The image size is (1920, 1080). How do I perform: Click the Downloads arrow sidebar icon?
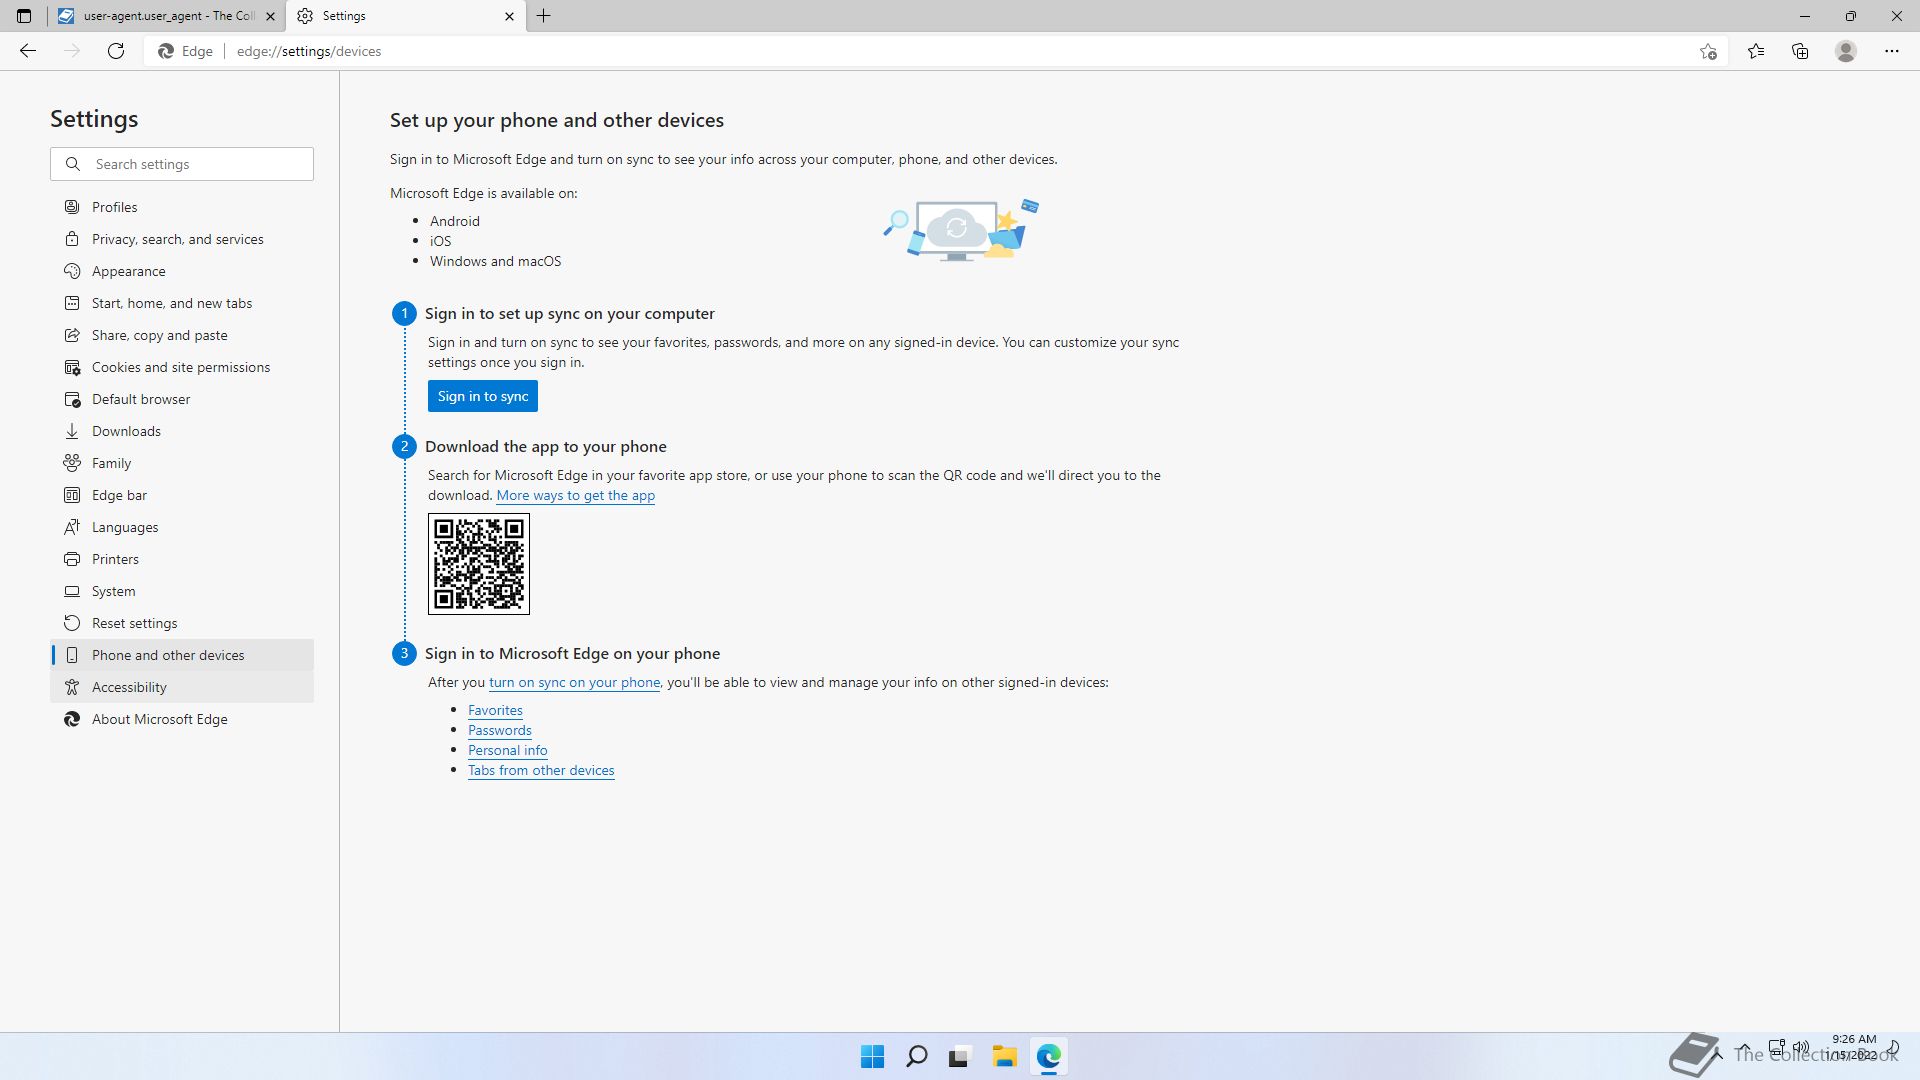pyautogui.click(x=72, y=431)
